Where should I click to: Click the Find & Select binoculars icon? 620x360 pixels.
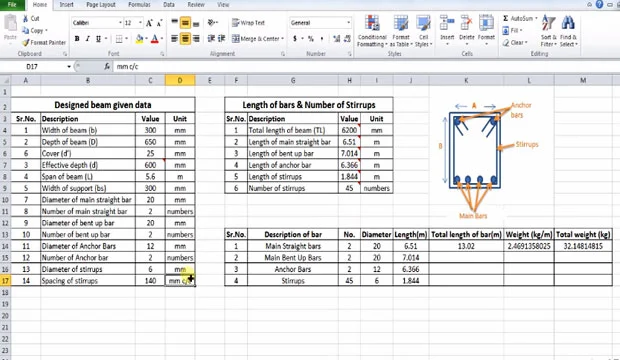point(568,23)
